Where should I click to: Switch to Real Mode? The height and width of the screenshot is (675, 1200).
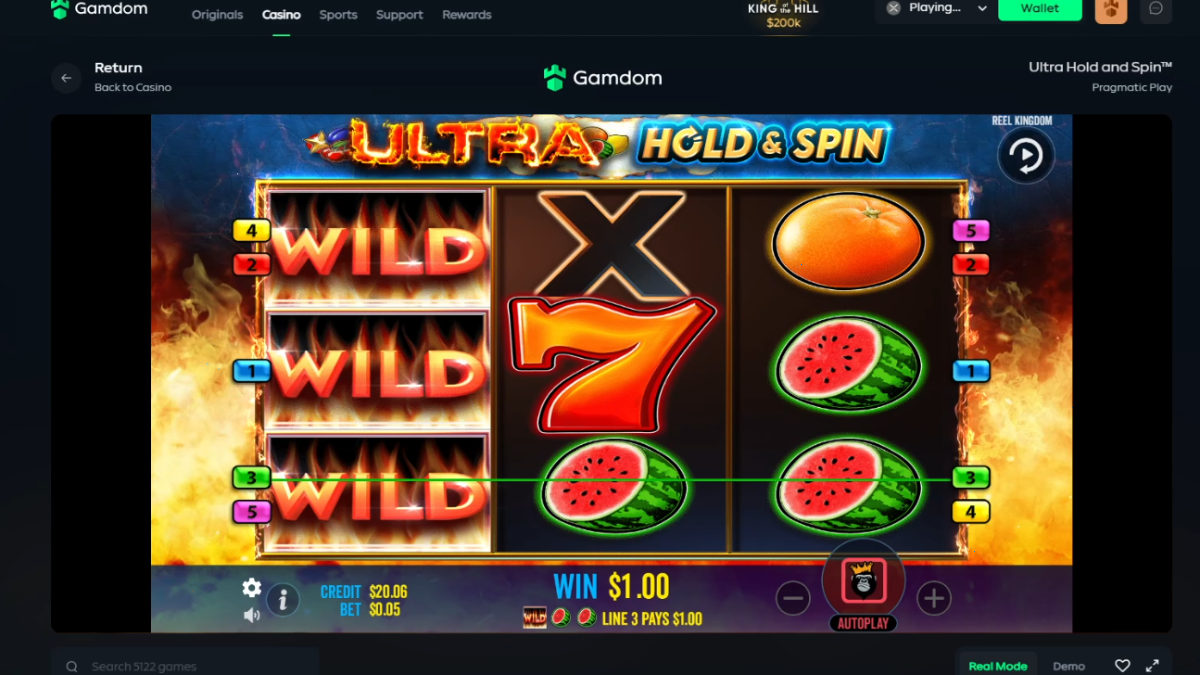tap(998, 666)
